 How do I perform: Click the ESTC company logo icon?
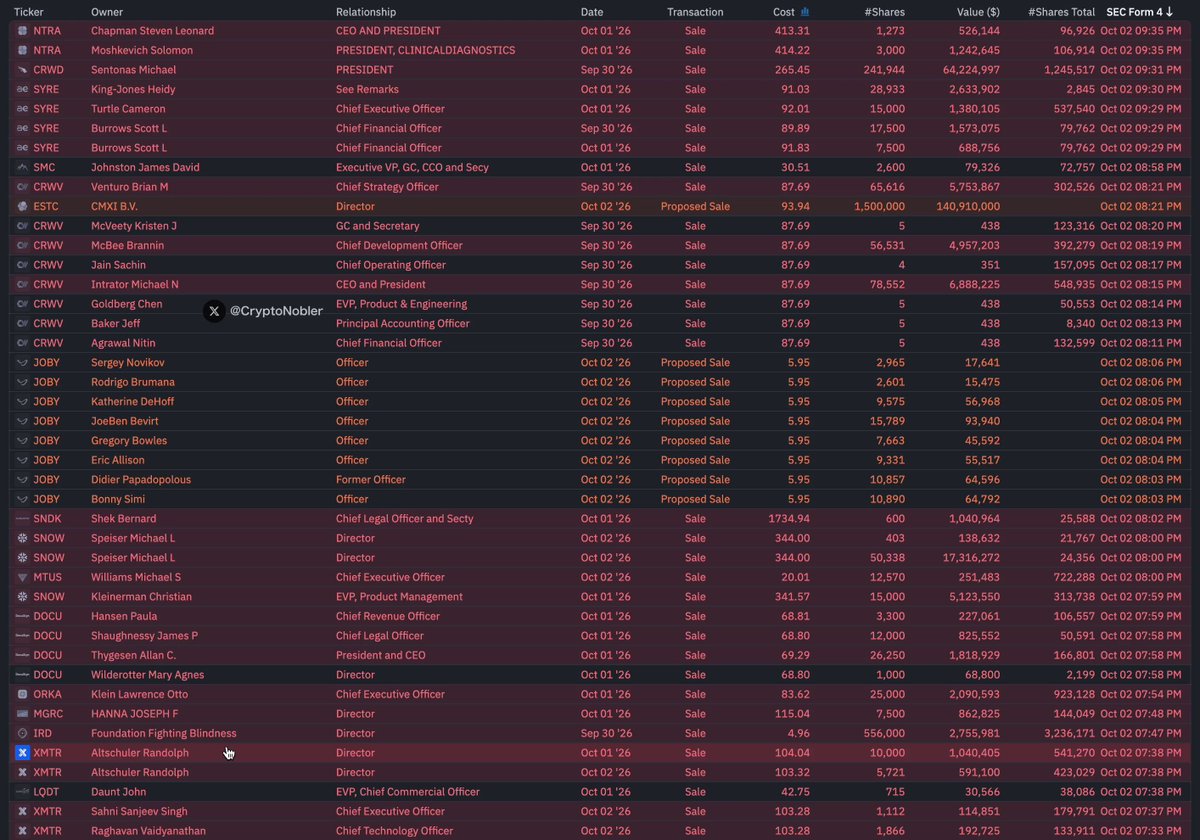22,206
